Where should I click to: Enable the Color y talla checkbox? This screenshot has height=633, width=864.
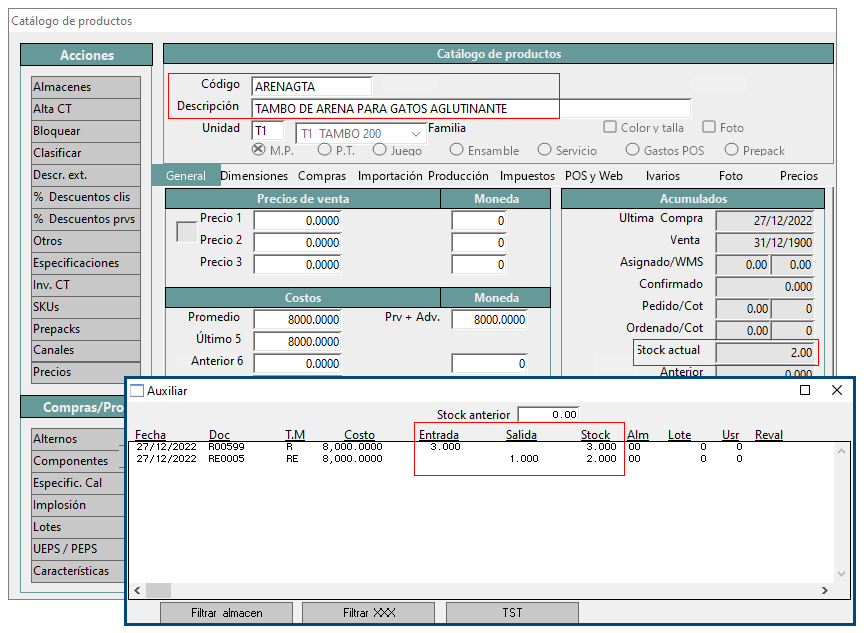click(x=609, y=127)
